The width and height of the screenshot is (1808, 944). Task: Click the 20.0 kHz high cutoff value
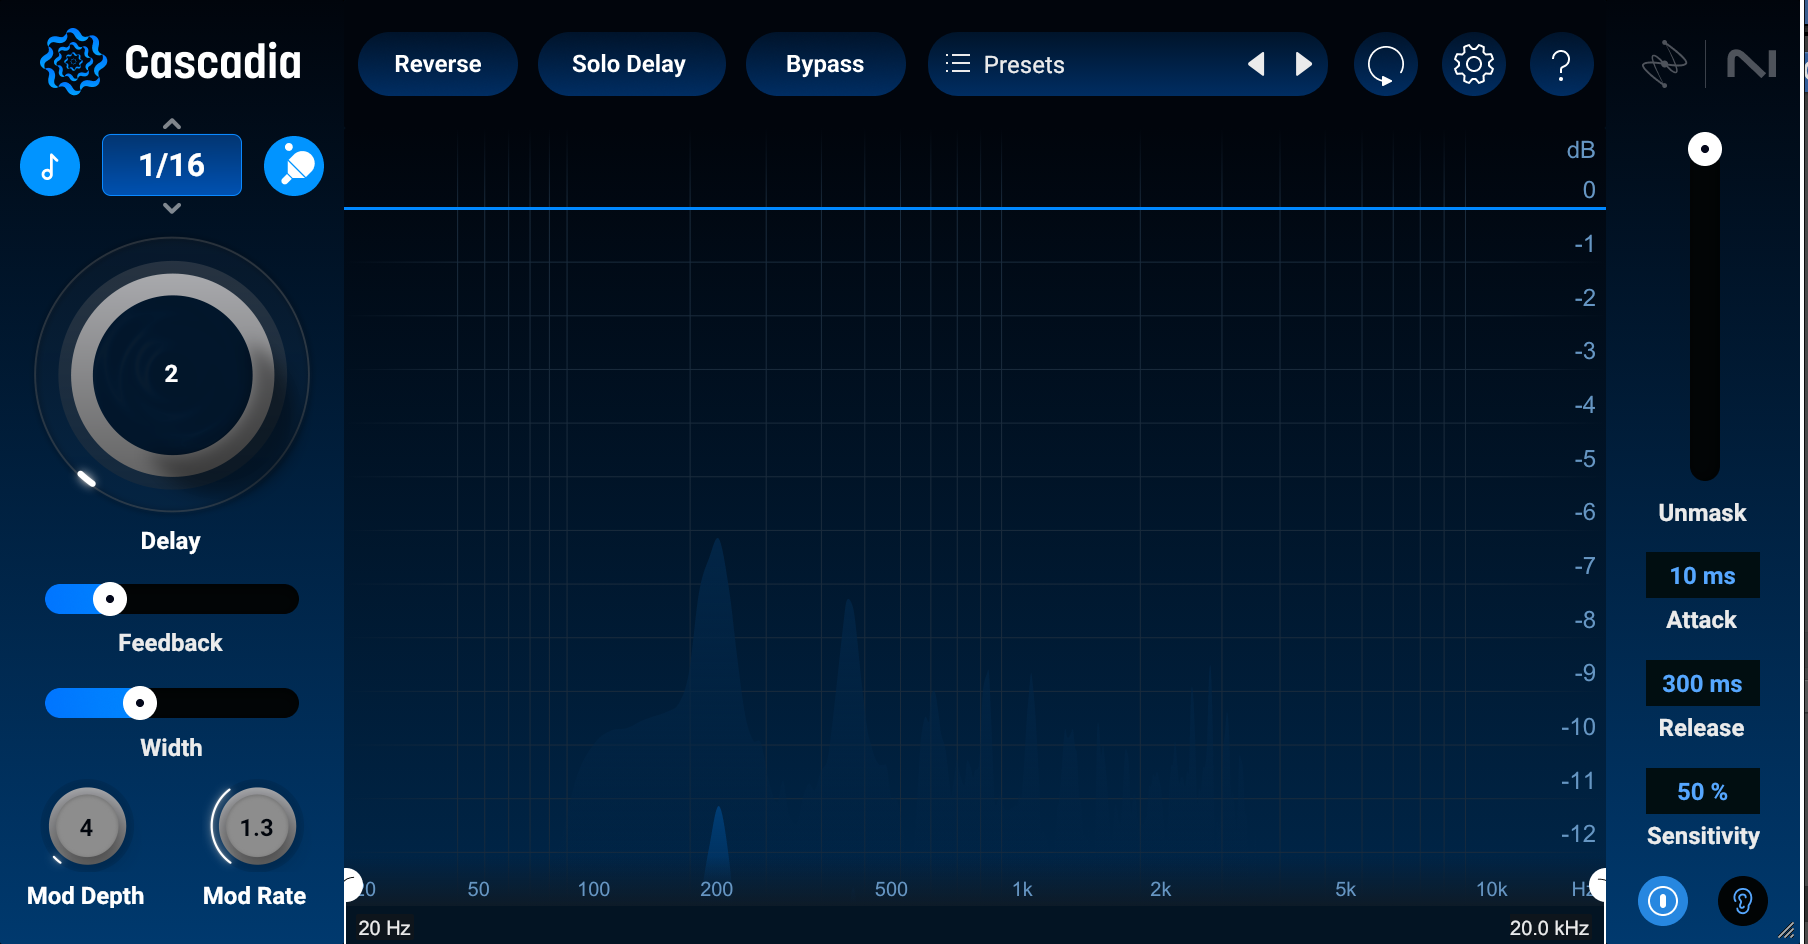tap(1549, 928)
